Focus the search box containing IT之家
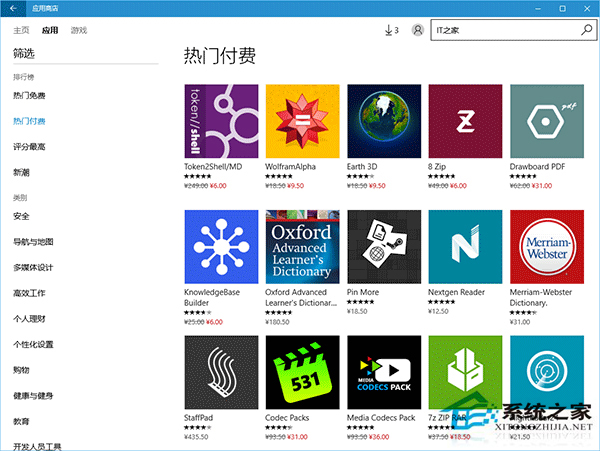The width and height of the screenshot is (600, 451). pos(513,30)
